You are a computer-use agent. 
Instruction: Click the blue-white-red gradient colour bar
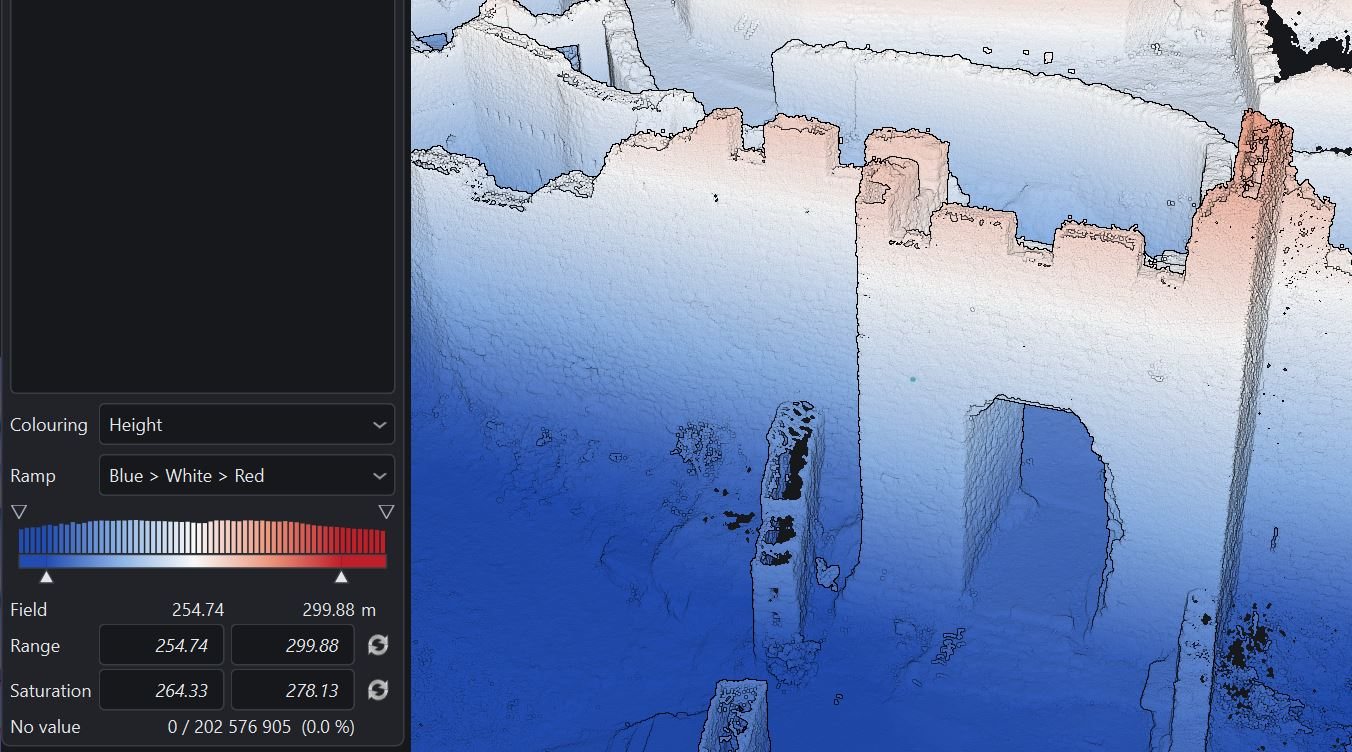[x=202, y=562]
